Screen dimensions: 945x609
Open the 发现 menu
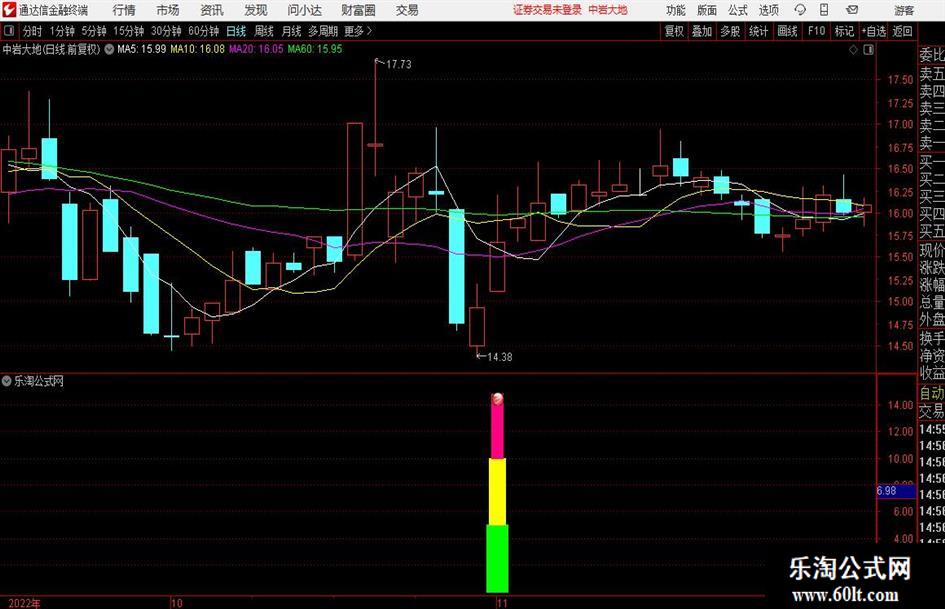click(256, 10)
